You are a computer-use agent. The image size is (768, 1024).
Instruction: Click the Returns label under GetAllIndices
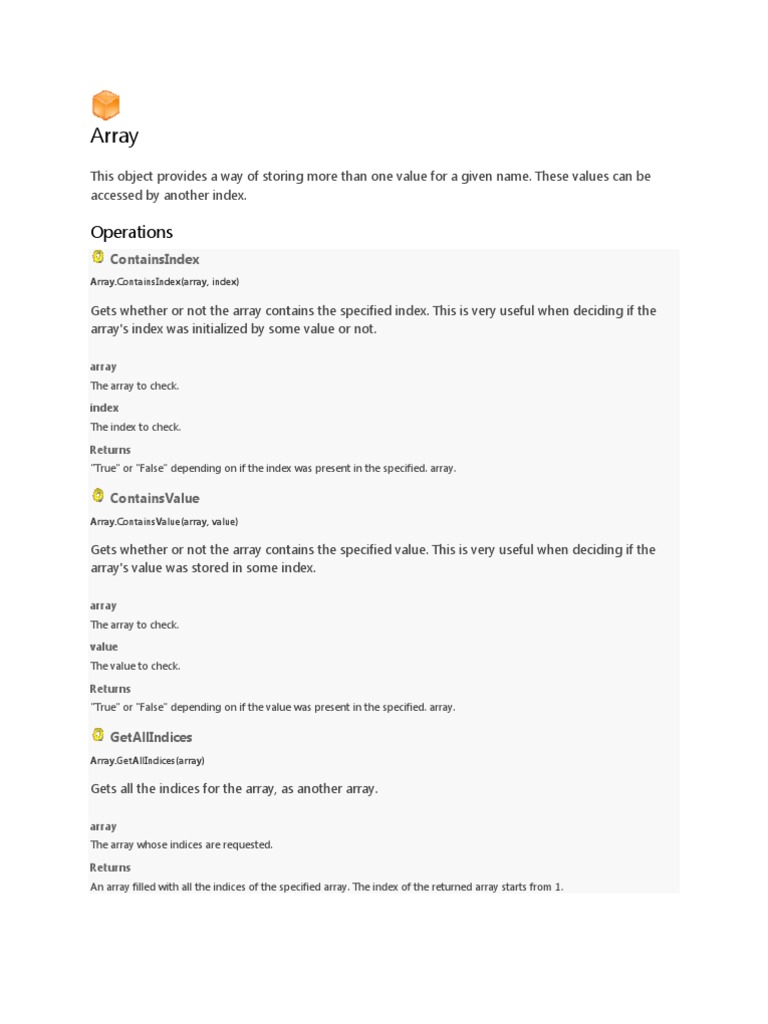click(110, 868)
